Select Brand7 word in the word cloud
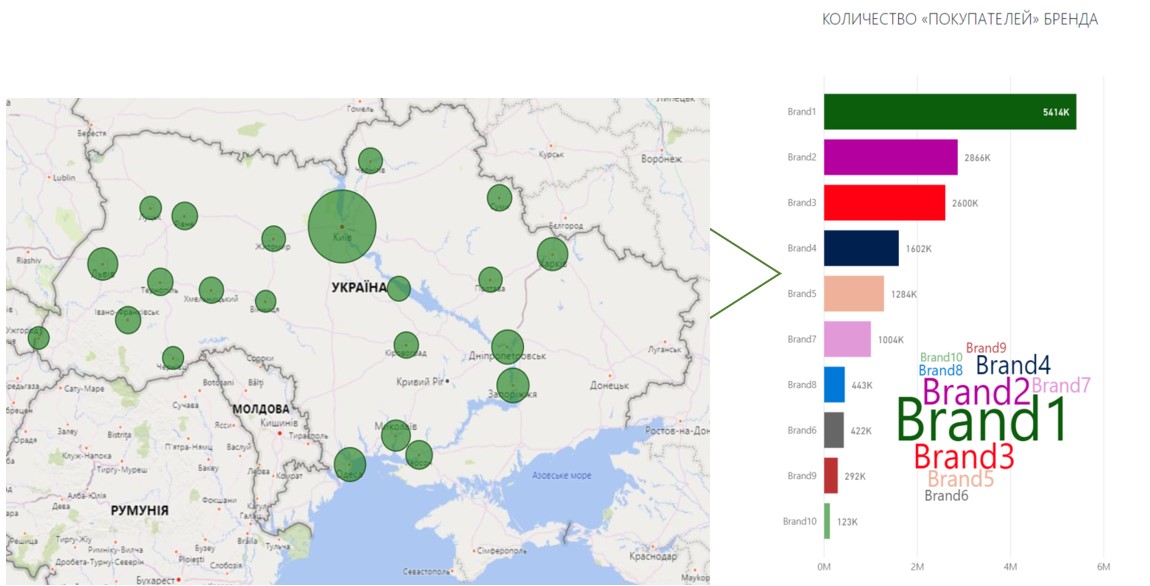 click(1060, 386)
